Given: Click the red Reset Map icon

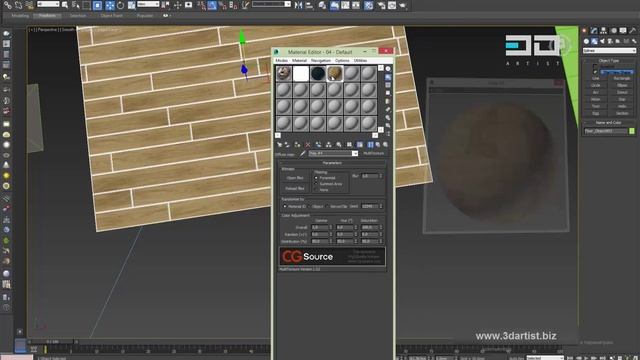Looking at the screenshot, I should click(x=308, y=144).
